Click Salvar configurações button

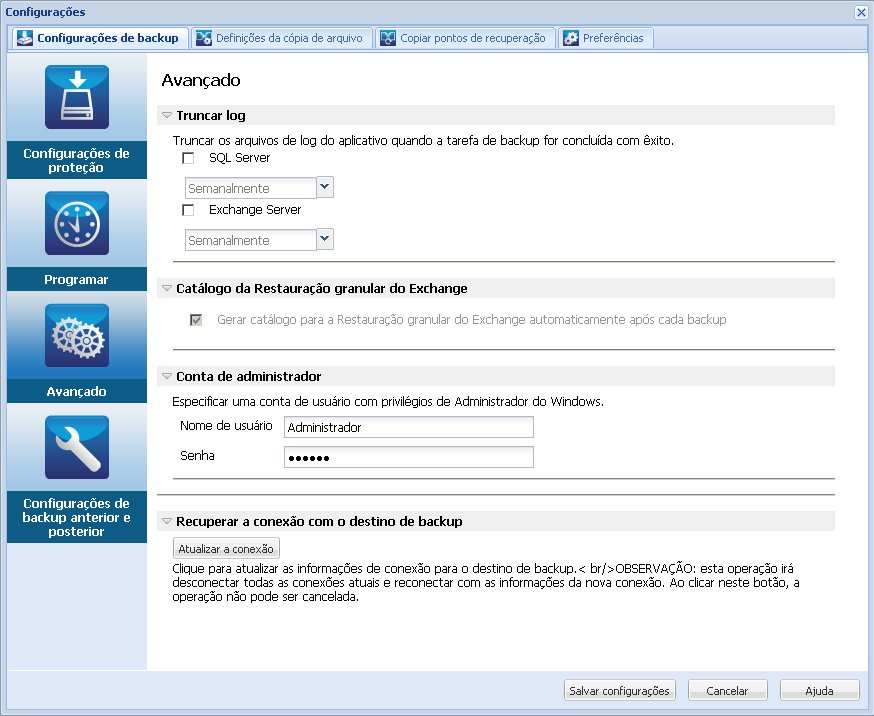620,690
